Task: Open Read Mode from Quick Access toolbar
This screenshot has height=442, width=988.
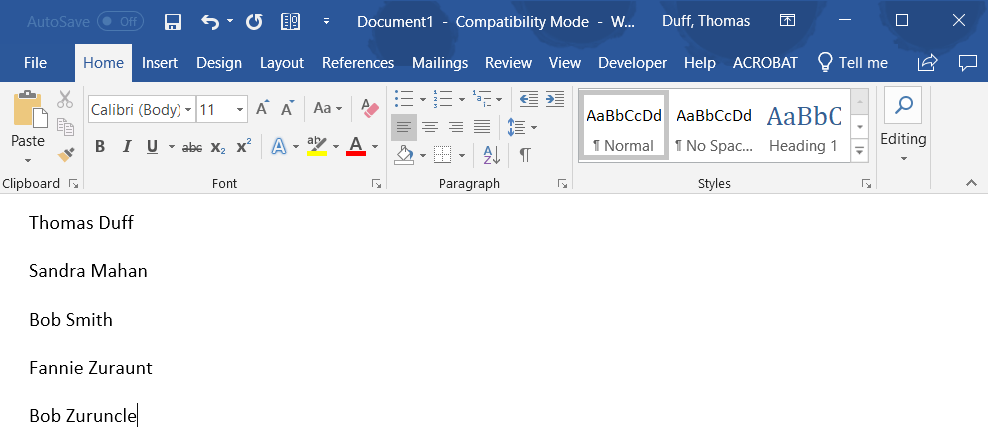Action: click(x=290, y=22)
